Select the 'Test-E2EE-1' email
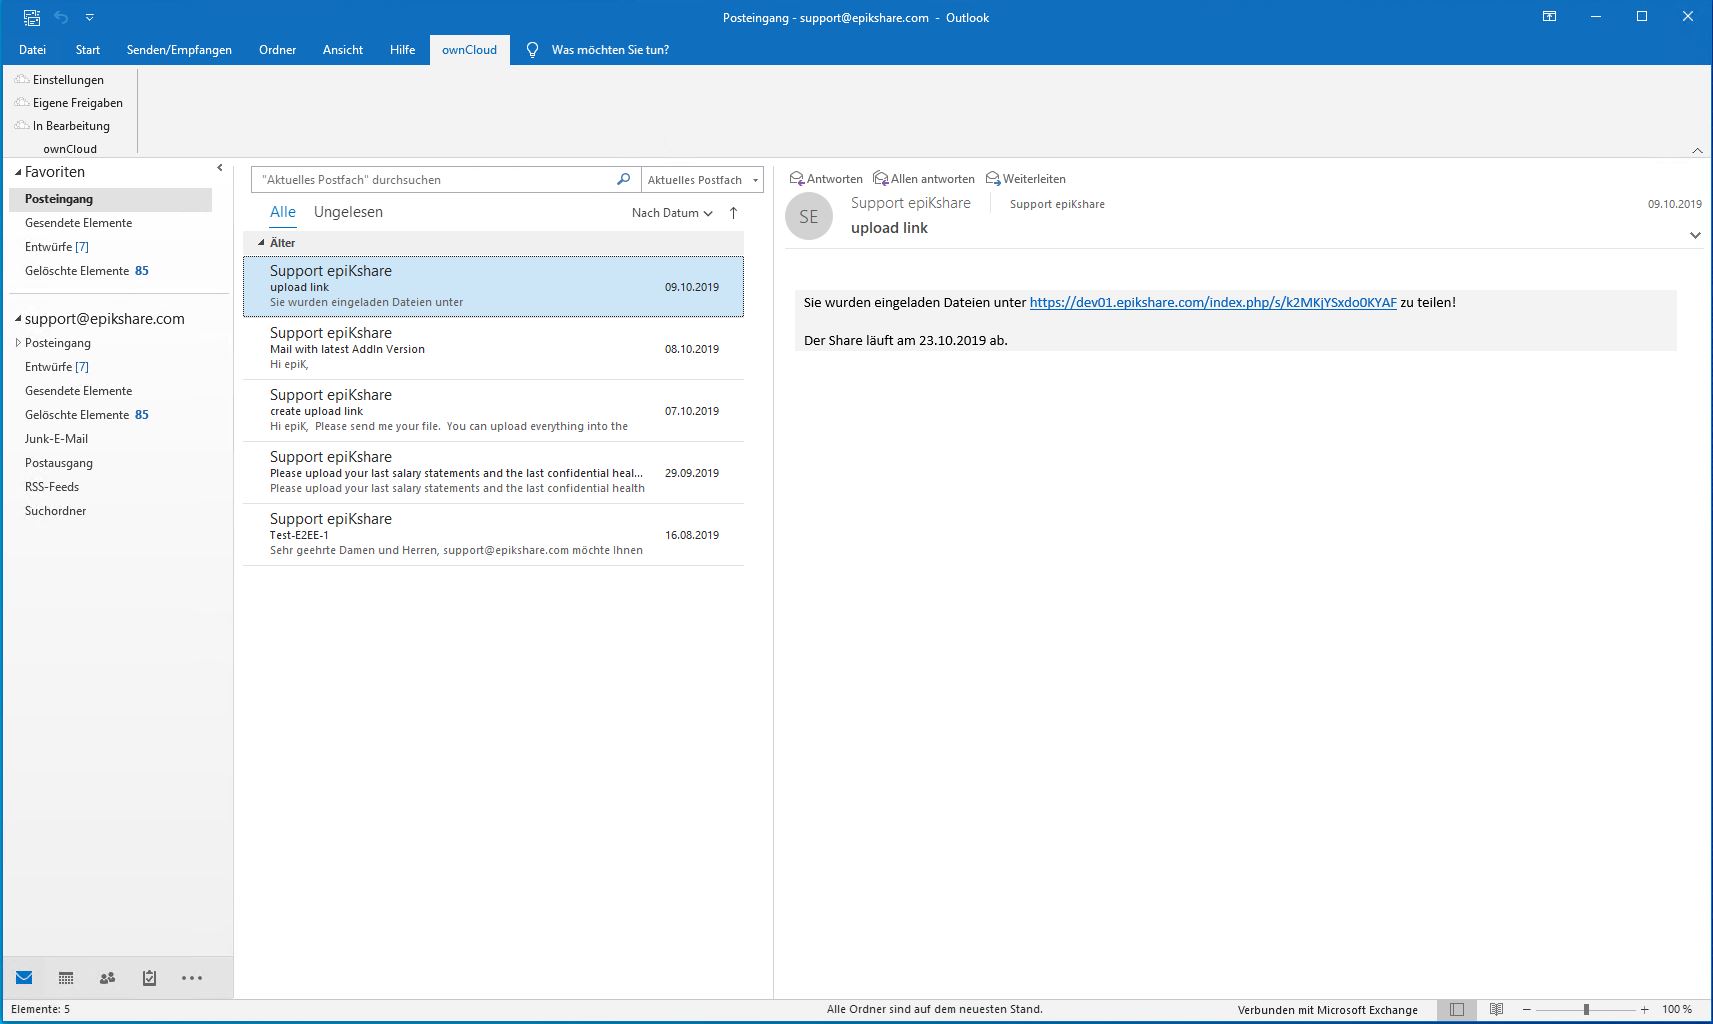Viewport: 1713px width, 1024px height. (493, 535)
